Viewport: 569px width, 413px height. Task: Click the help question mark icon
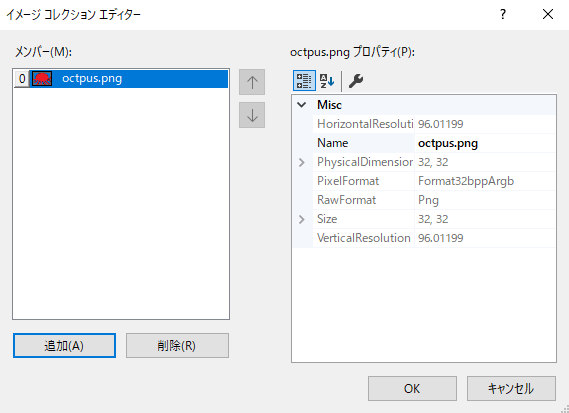pyautogui.click(x=503, y=15)
